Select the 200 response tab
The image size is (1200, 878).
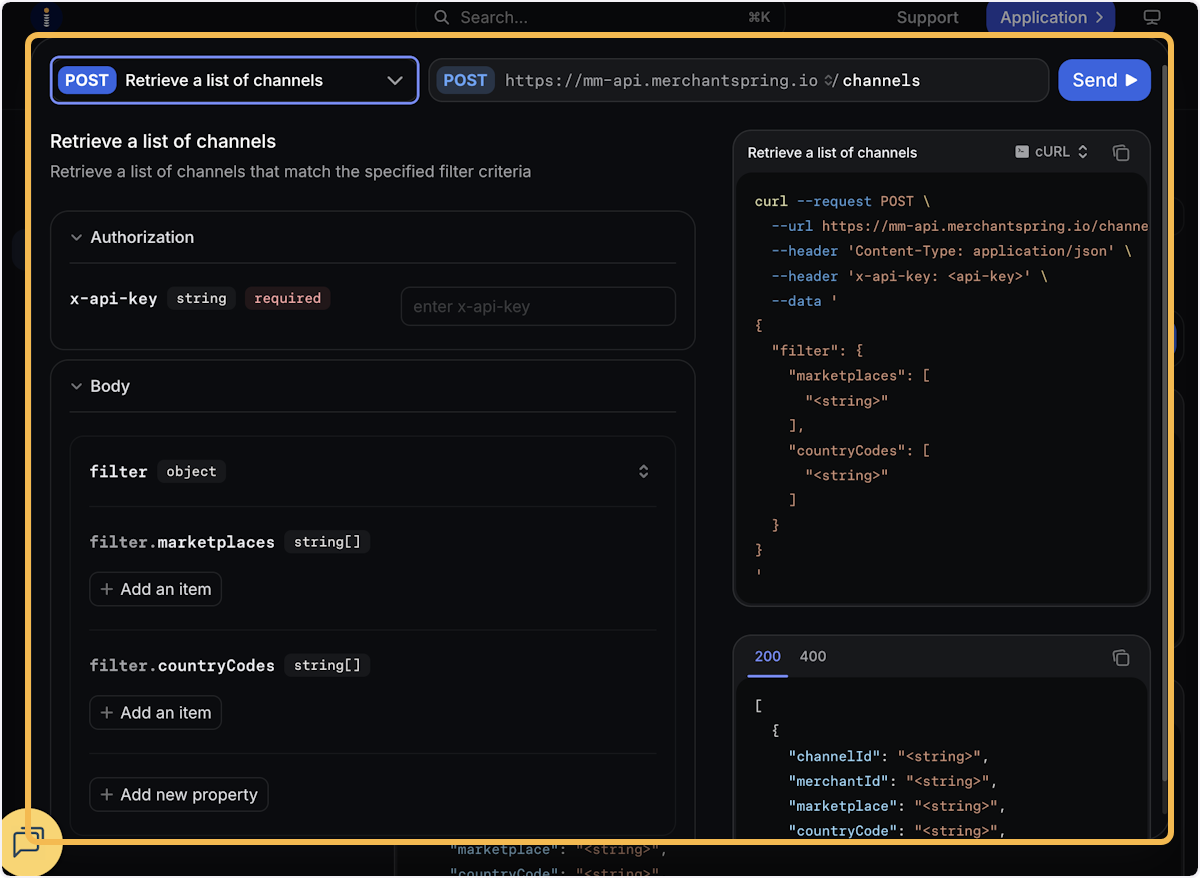click(768, 657)
